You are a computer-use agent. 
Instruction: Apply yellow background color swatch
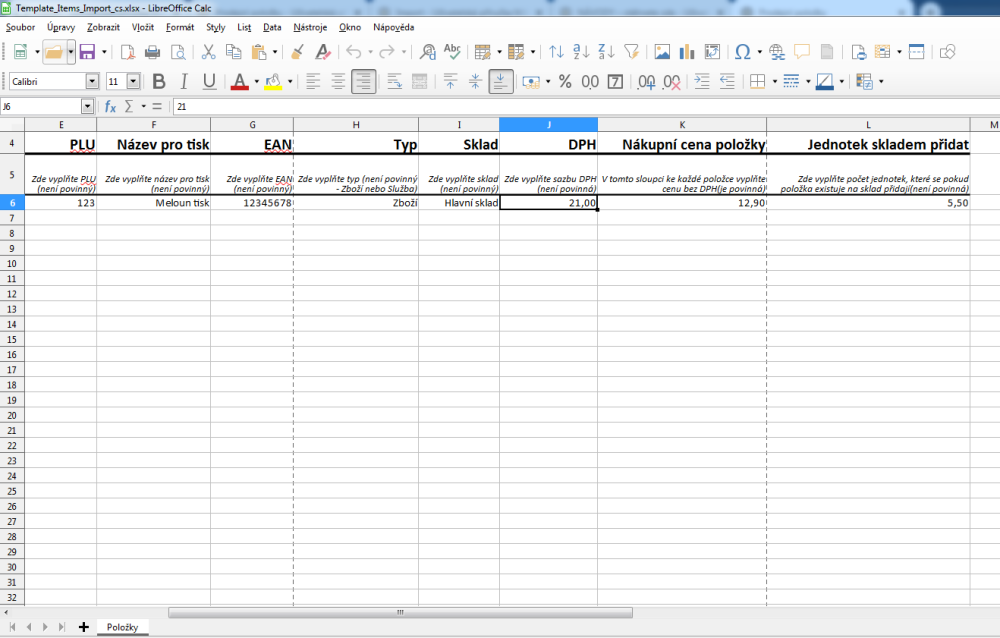point(273,82)
